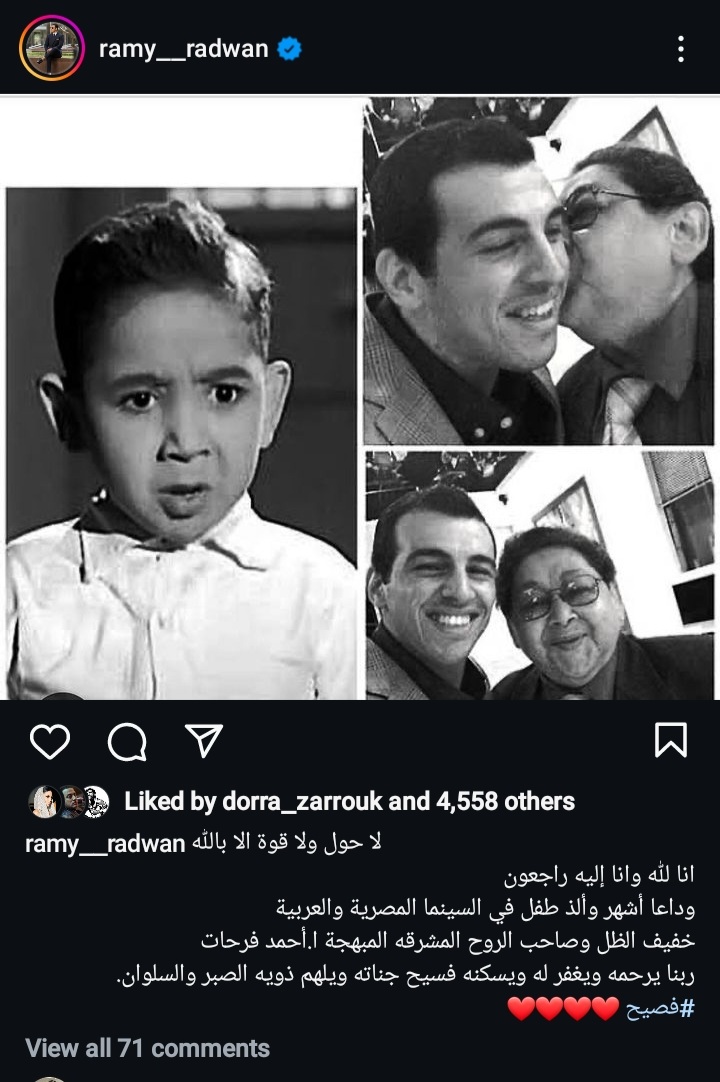The height and width of the screenshot is (1082, 720).
Task: Open the three-dot options menu
Action: 681,49
